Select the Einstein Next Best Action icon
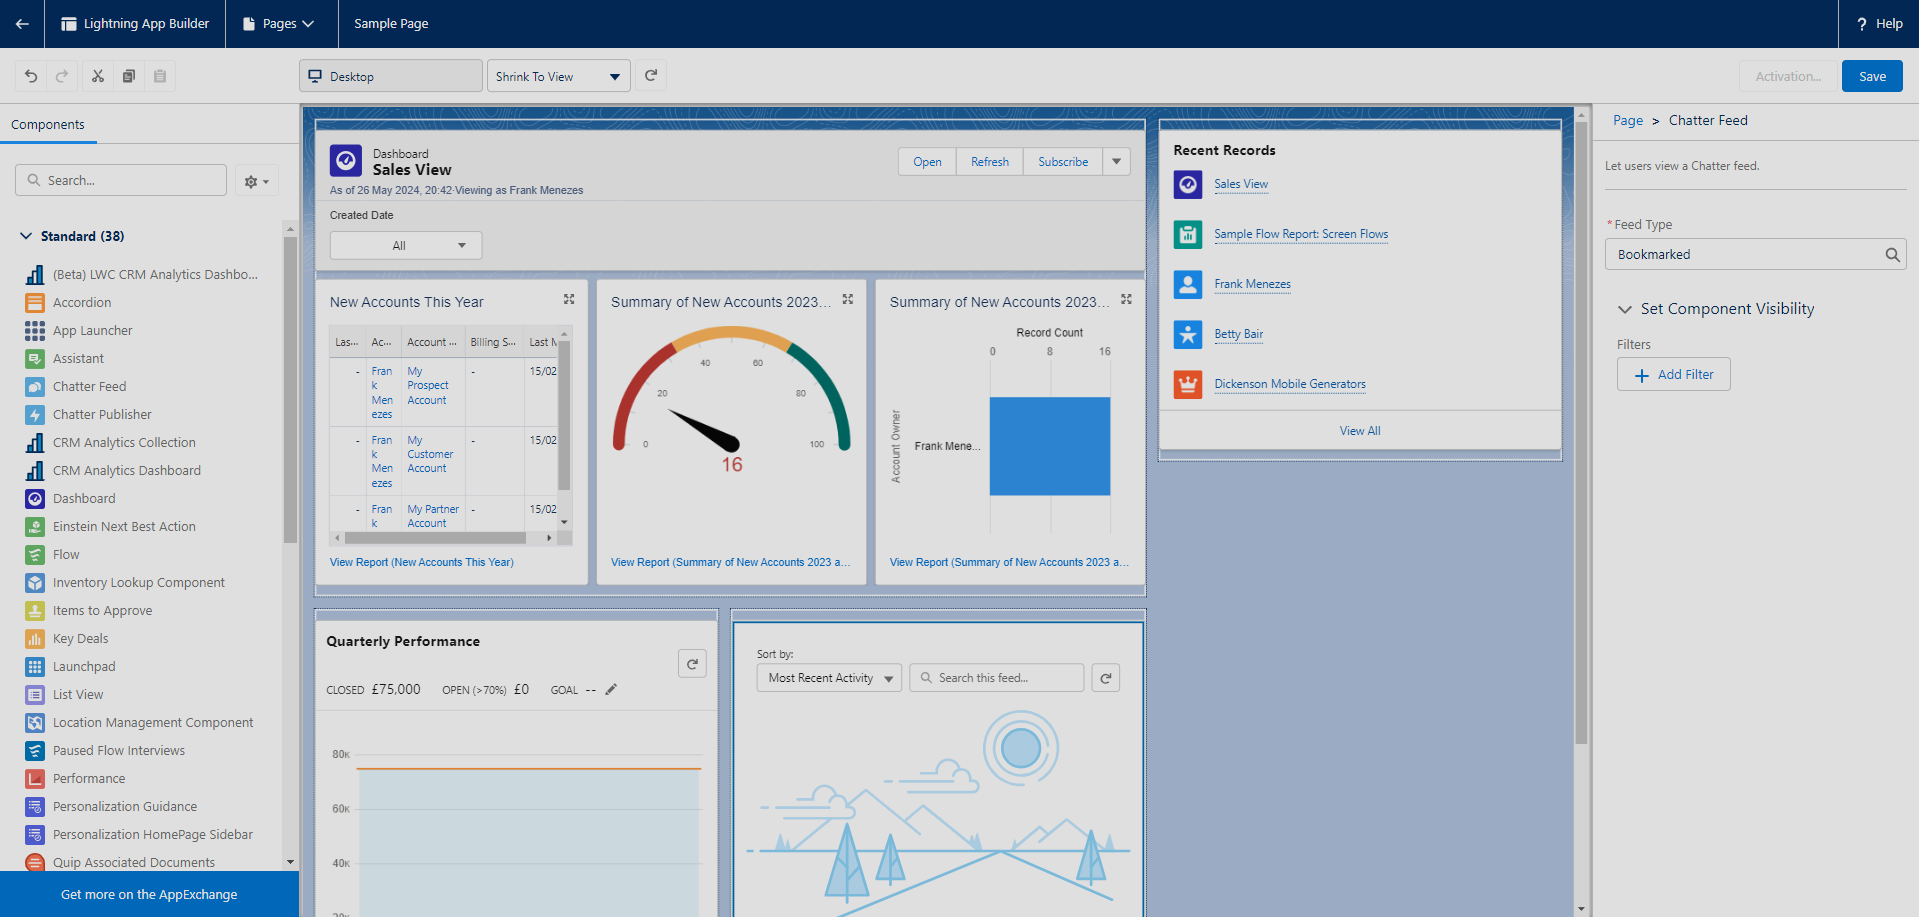The image size is (1919, 917). pyautogui.click(x=35, y=527)
